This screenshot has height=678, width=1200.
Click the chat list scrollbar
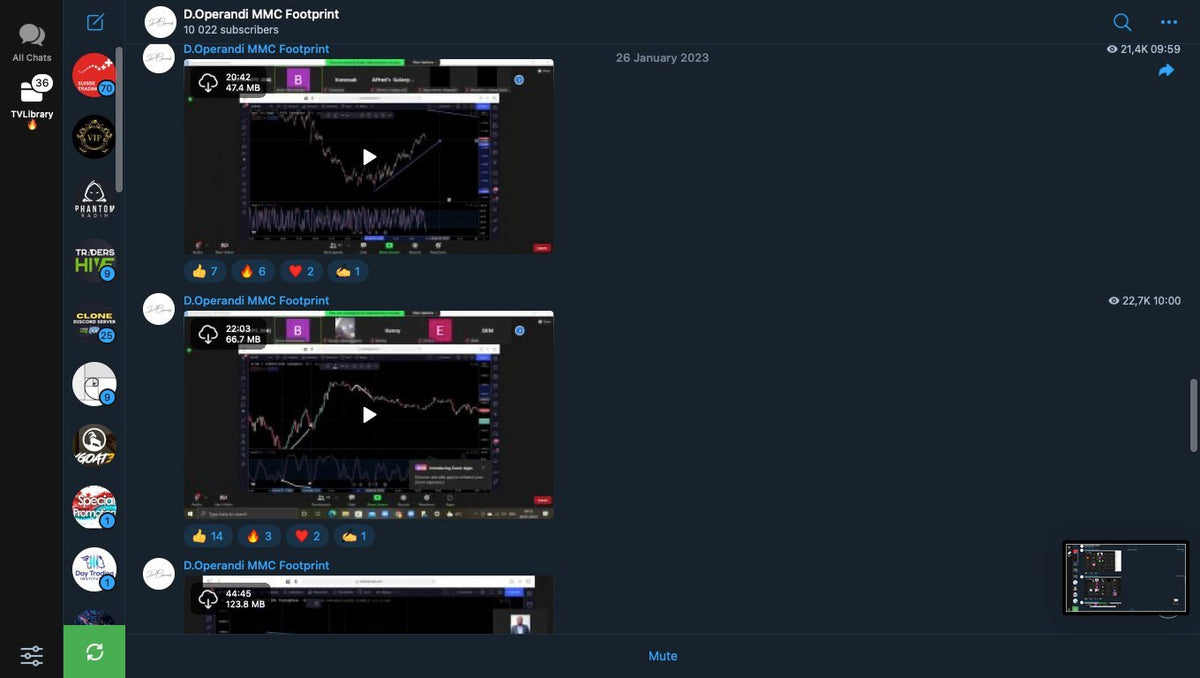point(119,120)
